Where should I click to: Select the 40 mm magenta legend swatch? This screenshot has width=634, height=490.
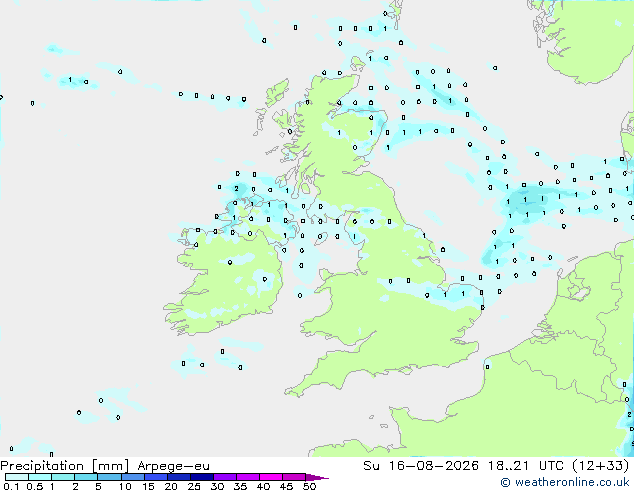tap(271, 477)
